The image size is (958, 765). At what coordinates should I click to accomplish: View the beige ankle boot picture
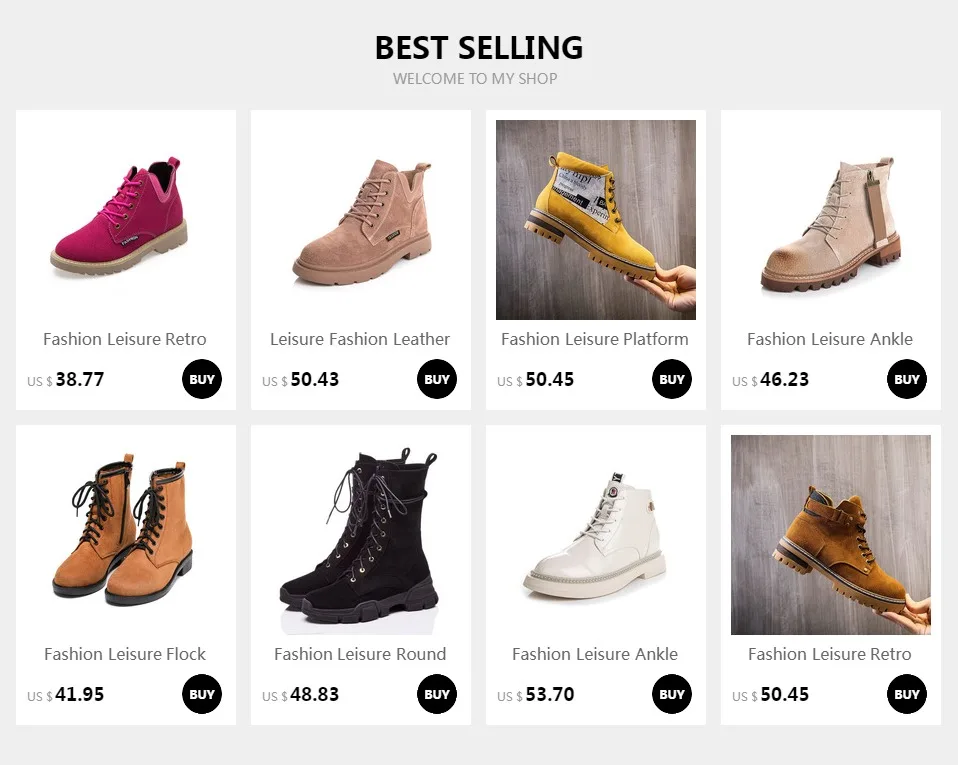coord(831,220)
